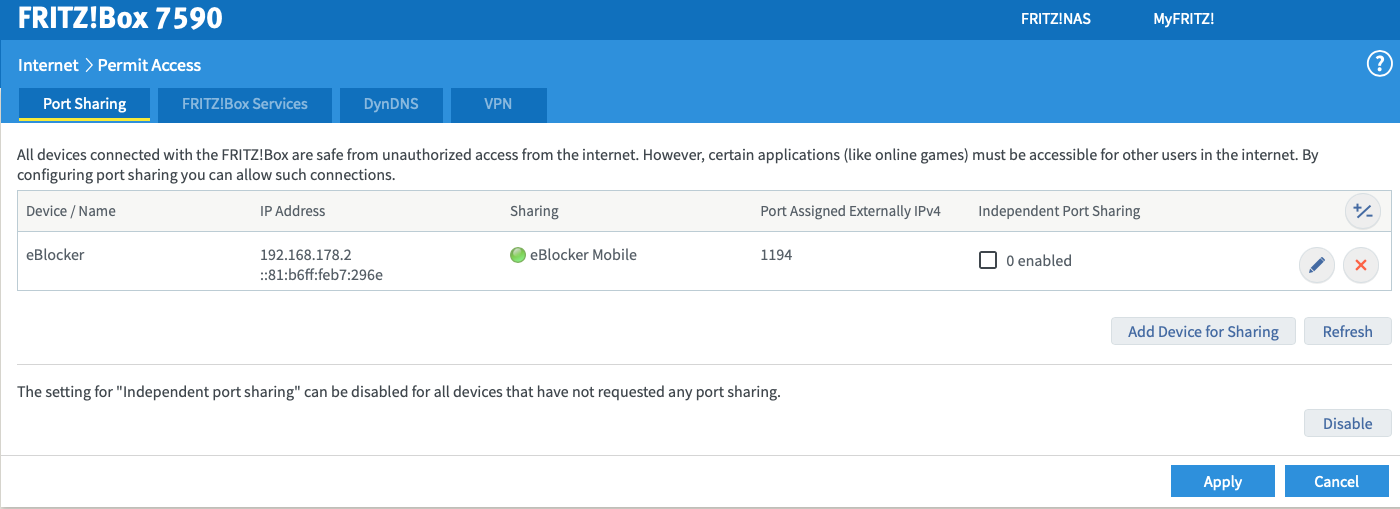This screenshot has height=509, width=1400.
Task: Toggle independent port sharing checkbox for eBlocker
Action: coord(988,260)
